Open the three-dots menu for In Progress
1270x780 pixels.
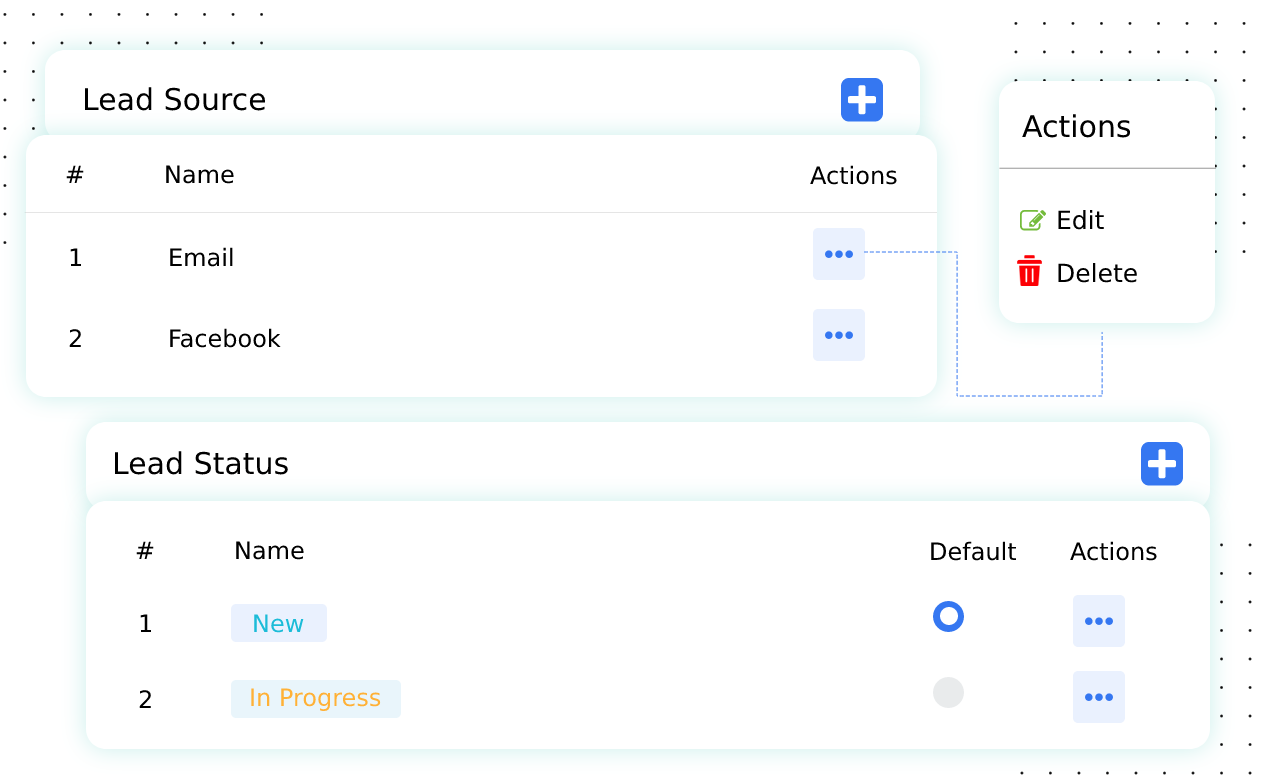(x=1098, y=697)
